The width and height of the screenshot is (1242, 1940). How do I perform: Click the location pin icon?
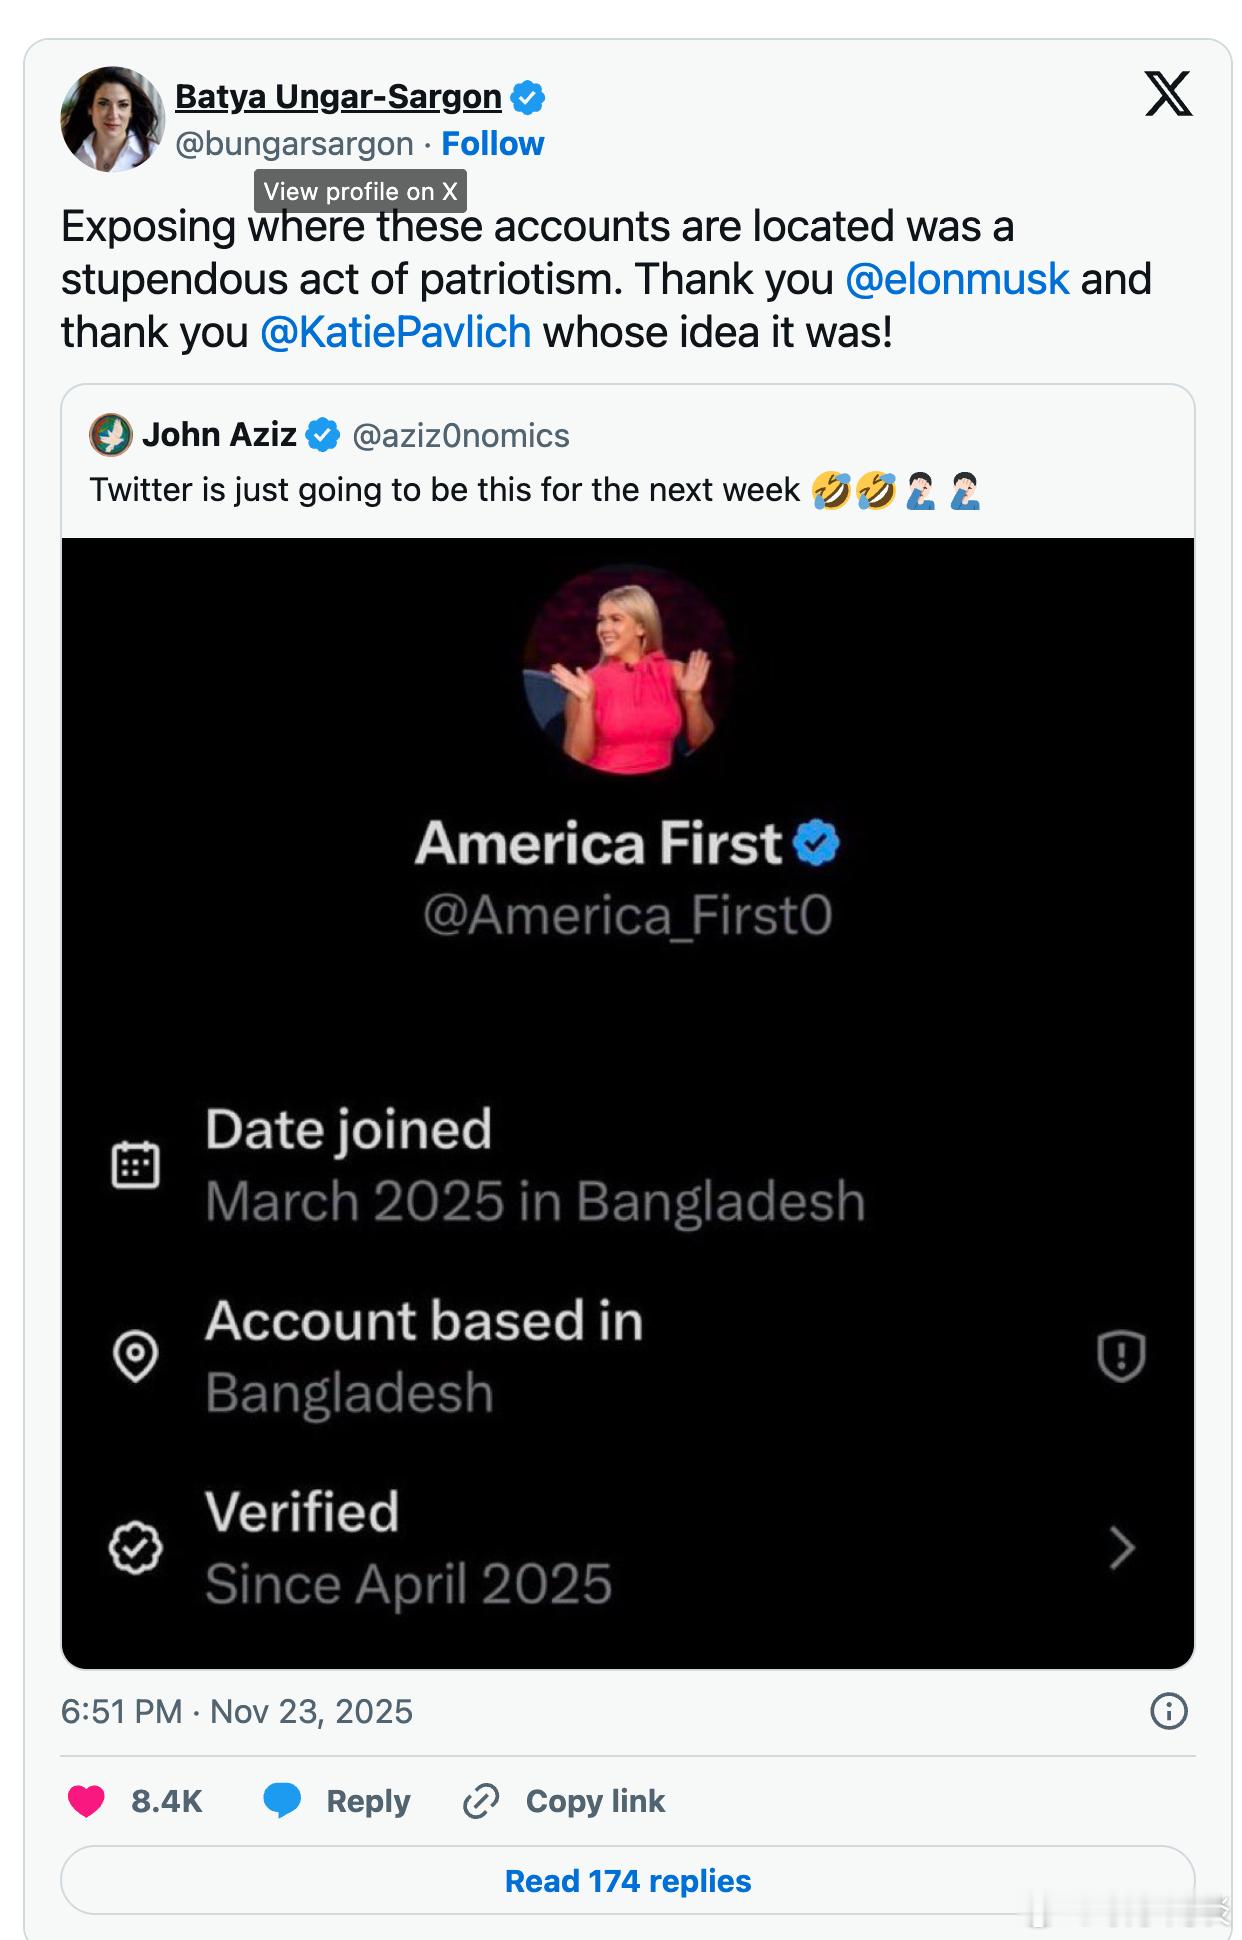(135, 1356)
